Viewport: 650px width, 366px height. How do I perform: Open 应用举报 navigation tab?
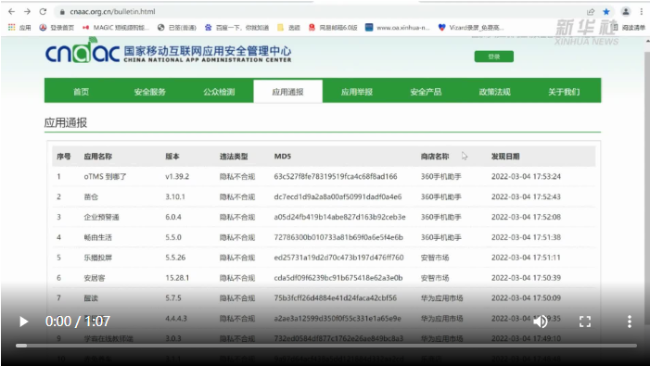click(357, 92)
